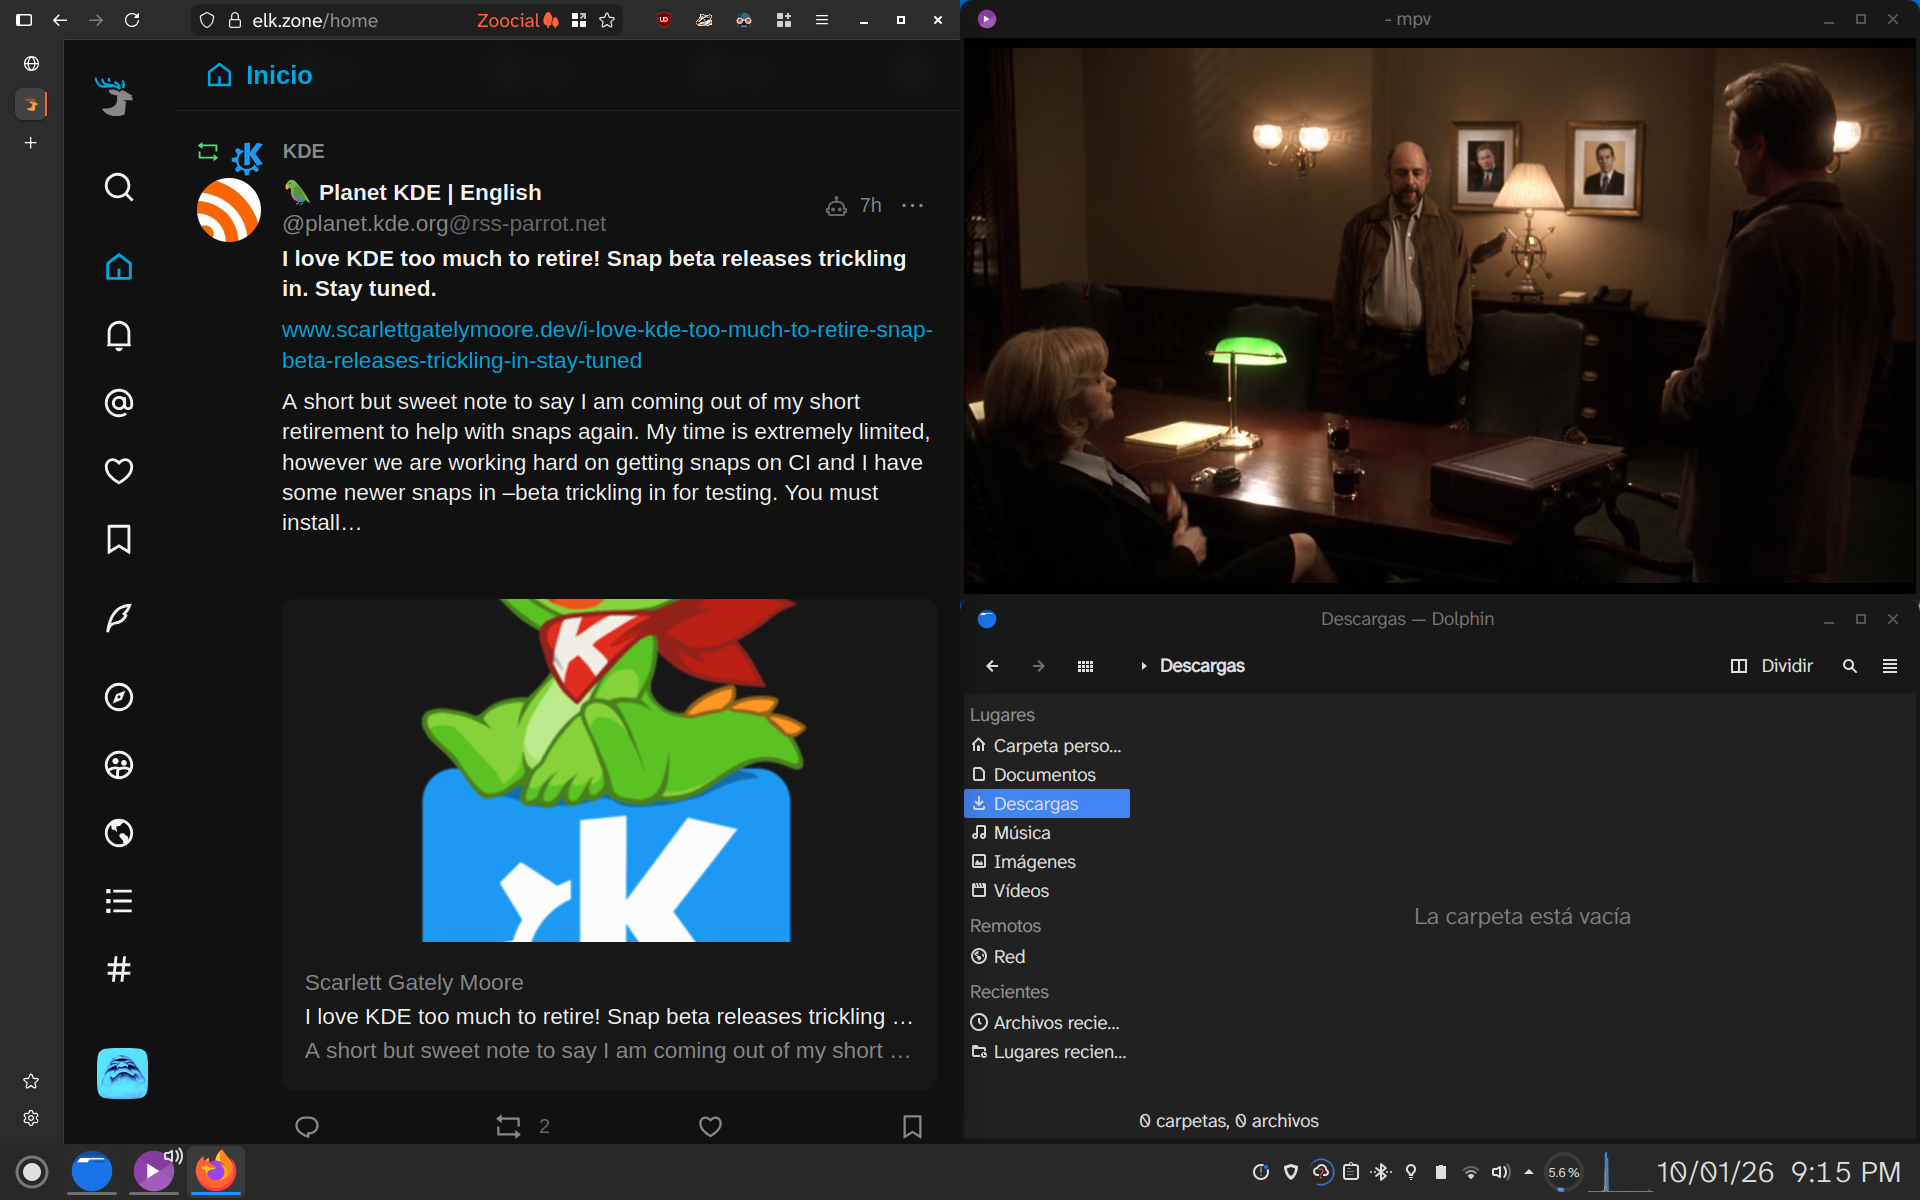
Task: Select Documentos in Dolphin places panel
Action: [x=1044, y=775]
